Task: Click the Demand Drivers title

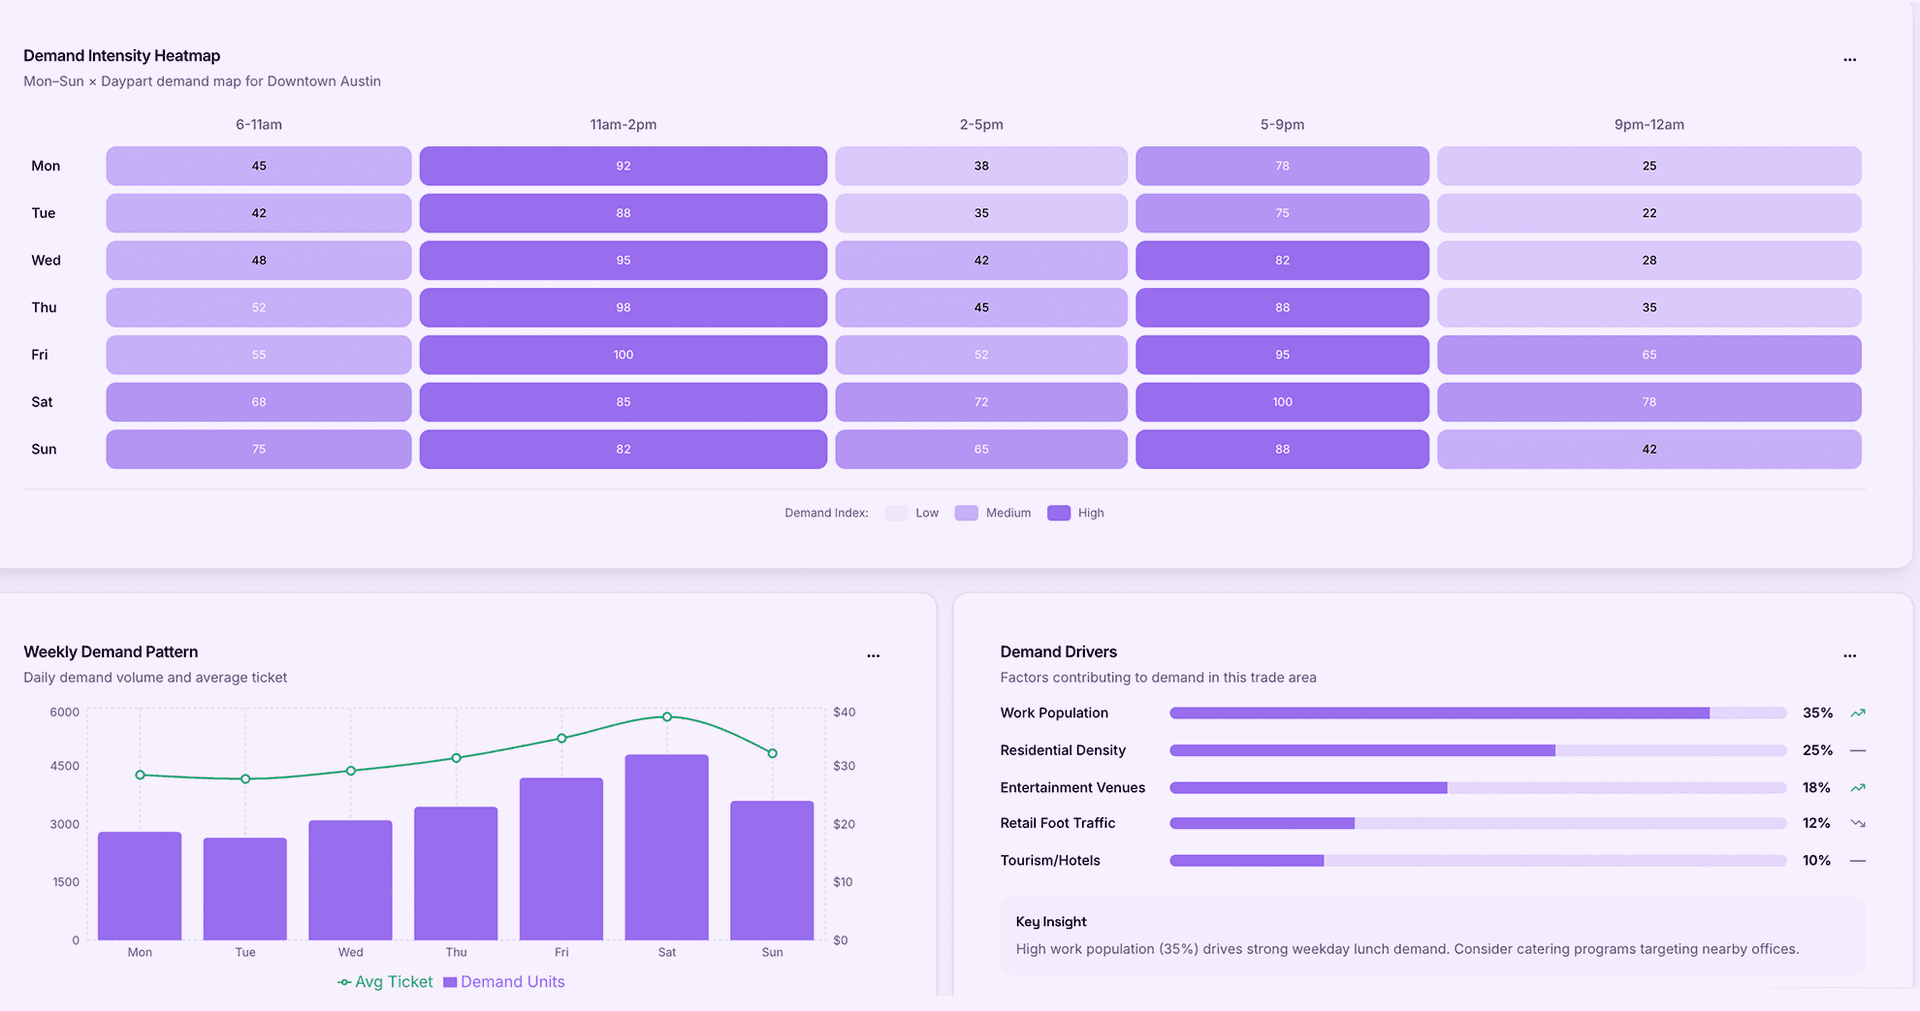Action: (1058, 651)
